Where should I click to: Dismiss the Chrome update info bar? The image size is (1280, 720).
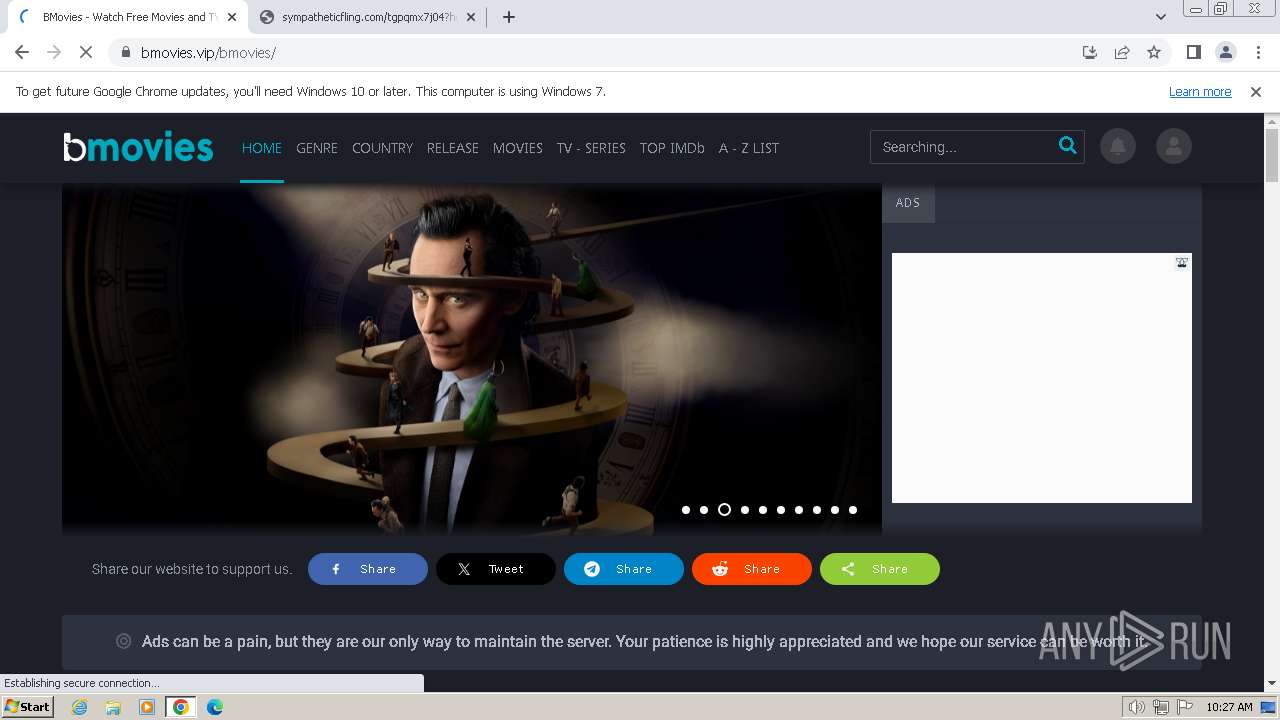pos(1256,91)
